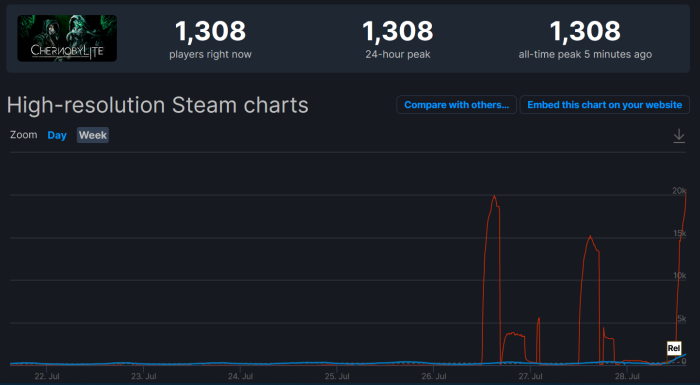Click Embed this chart on your website

(604, 105)
